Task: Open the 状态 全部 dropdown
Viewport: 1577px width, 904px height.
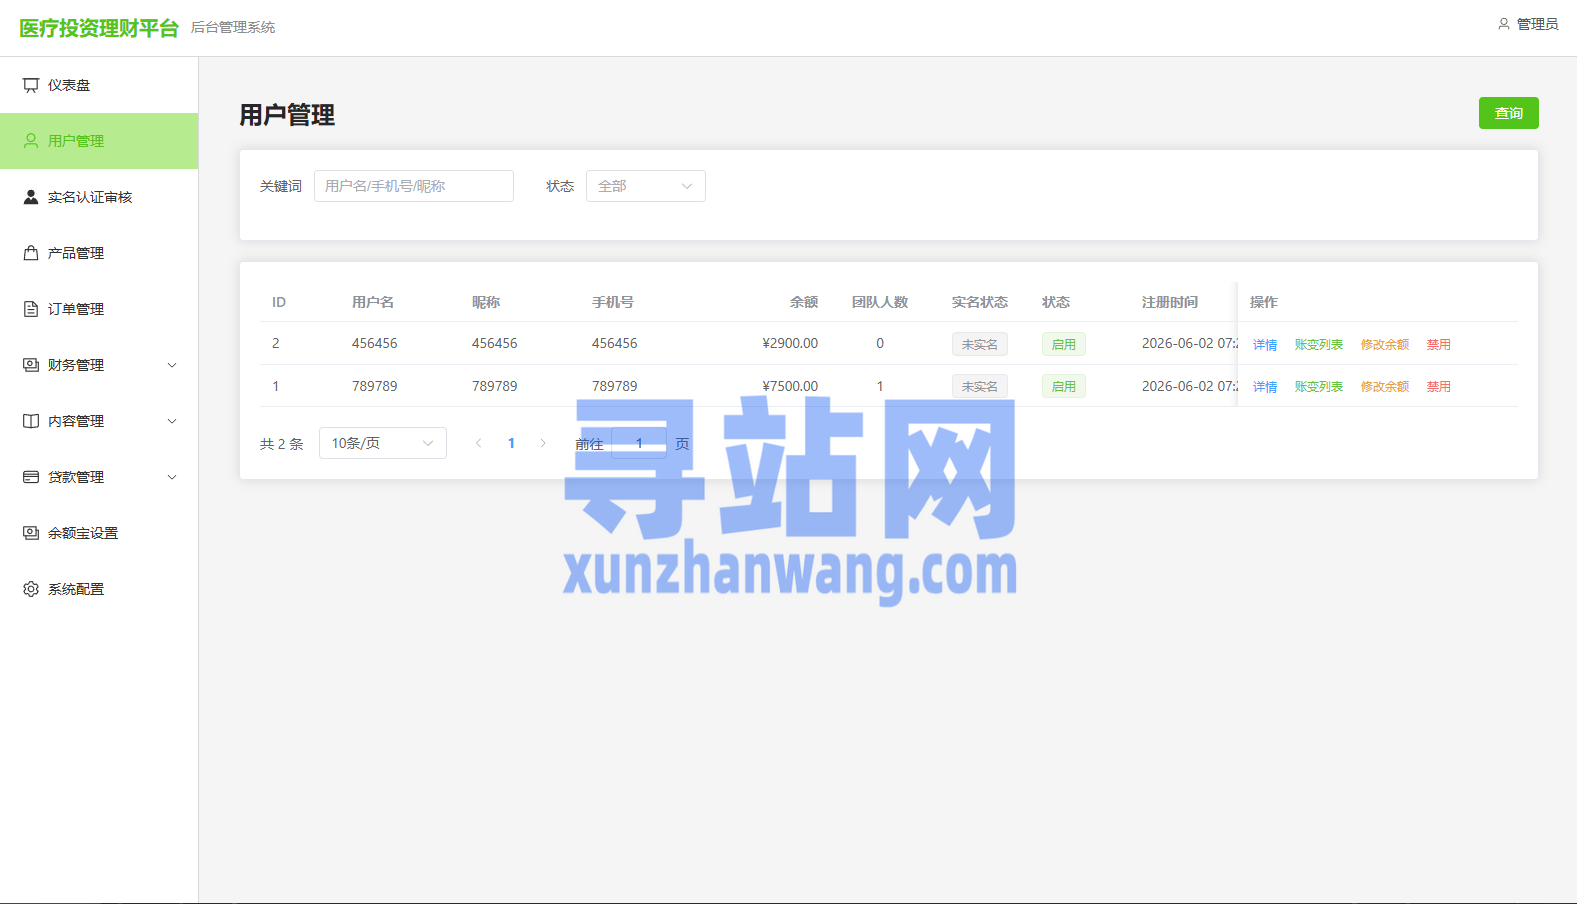Action: point(646,186)
